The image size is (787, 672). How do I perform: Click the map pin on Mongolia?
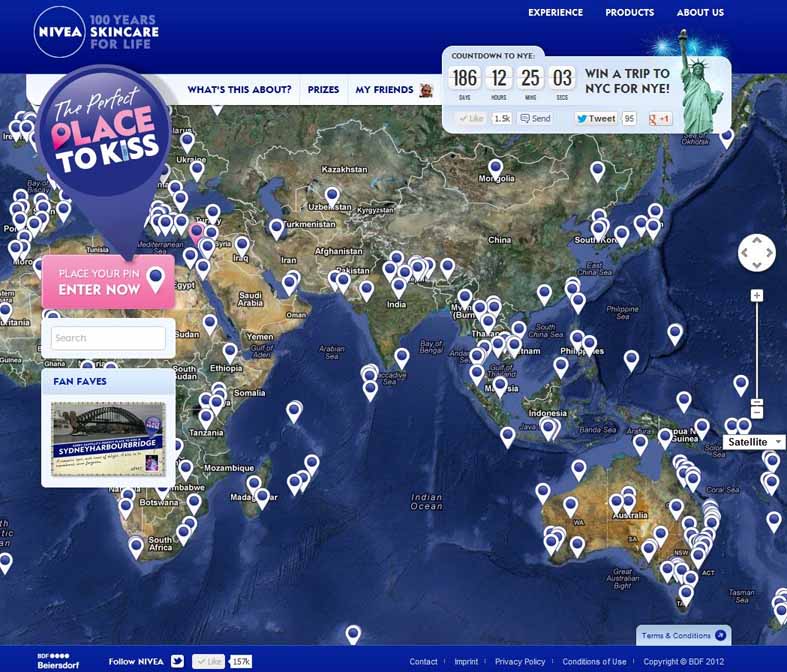495,170
